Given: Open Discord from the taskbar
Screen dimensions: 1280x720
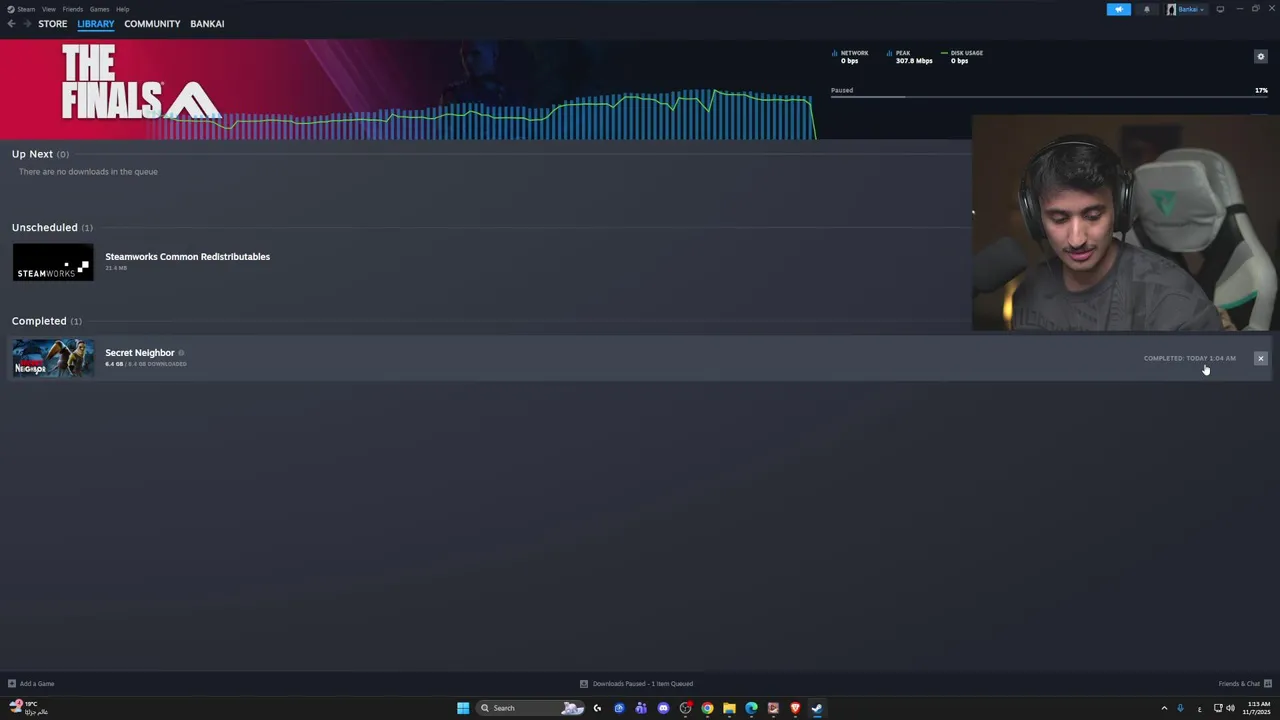Looking at the screenshot, I should pyautogui.click(x=663, y=708).
